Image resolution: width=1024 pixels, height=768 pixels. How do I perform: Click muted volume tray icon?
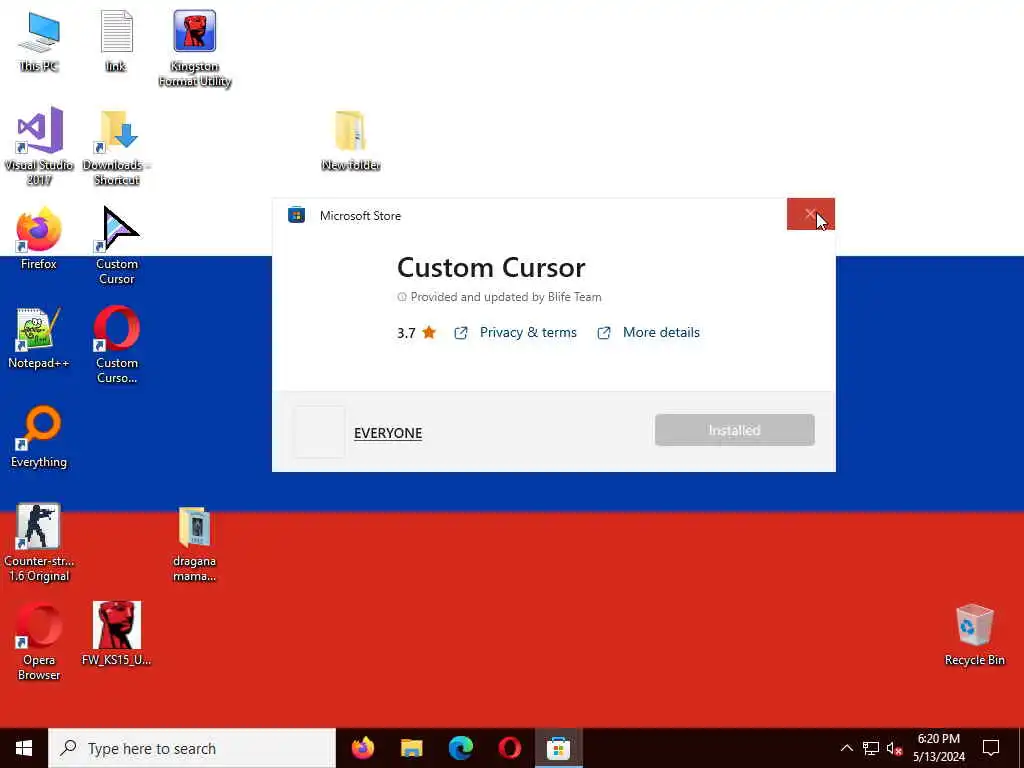[x=894, y=748]
